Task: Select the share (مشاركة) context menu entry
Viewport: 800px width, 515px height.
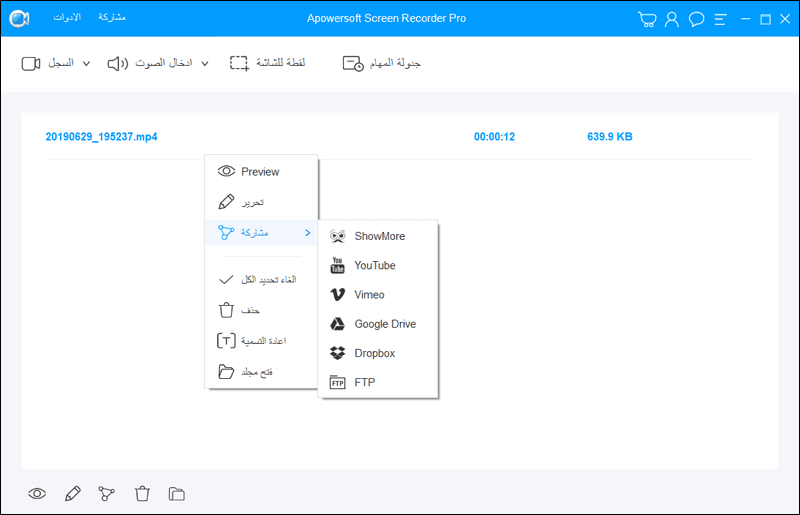Action: (x=261, y=233)
